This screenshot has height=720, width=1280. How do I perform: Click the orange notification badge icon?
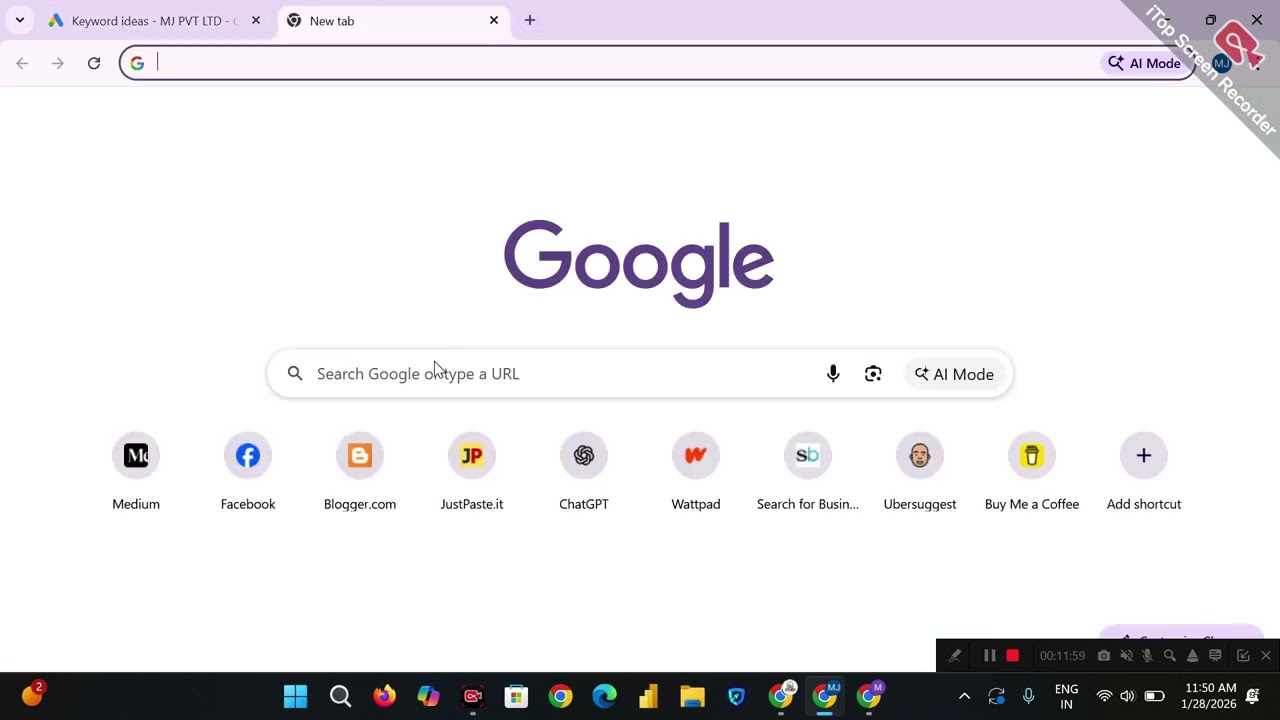(32, 694)
